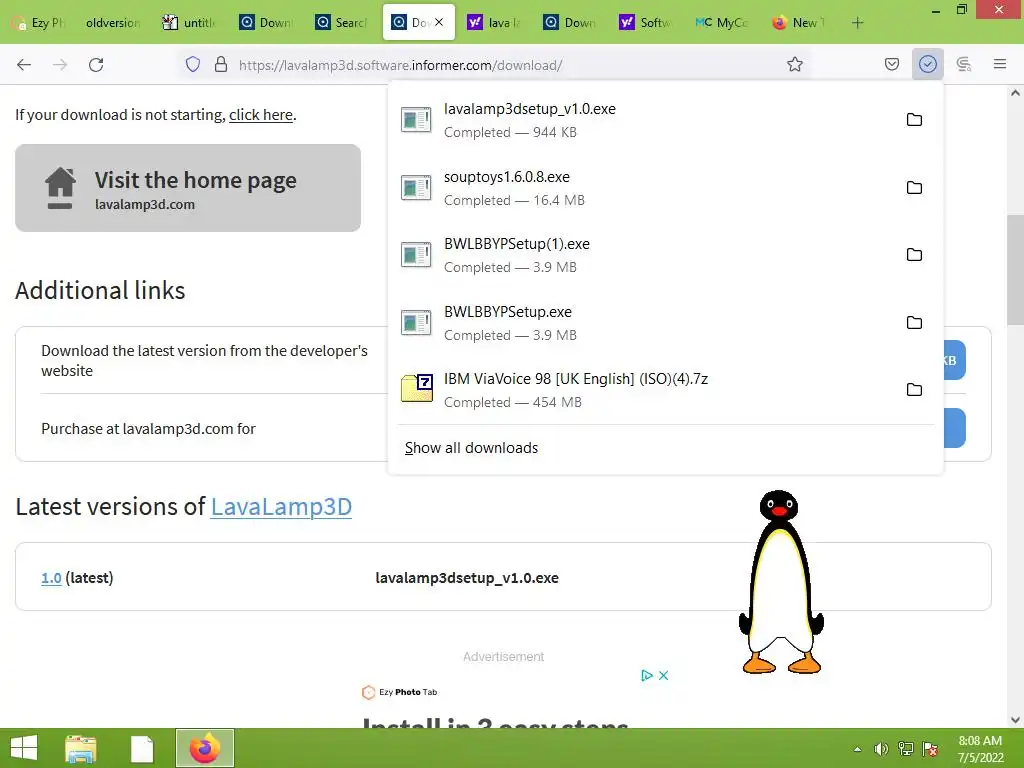
Task: Click the lavalamp3dsetup_v1.0.exe filename in versions table
Action: (467, 578)
